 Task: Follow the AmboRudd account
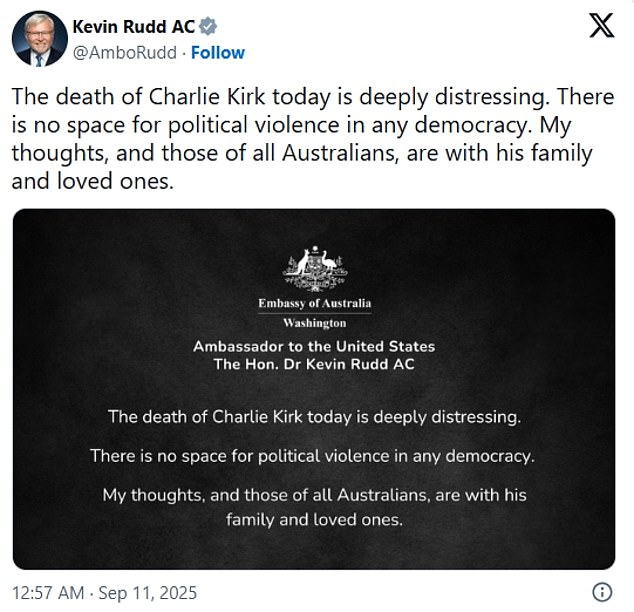217,52
